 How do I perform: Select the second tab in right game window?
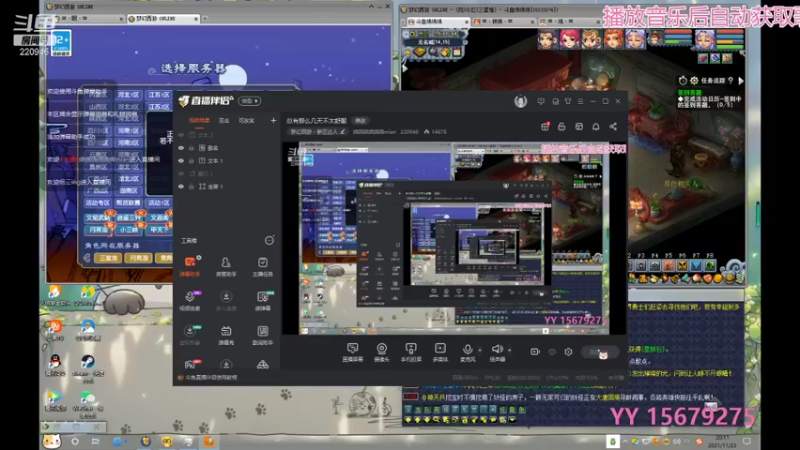(503, 21)
